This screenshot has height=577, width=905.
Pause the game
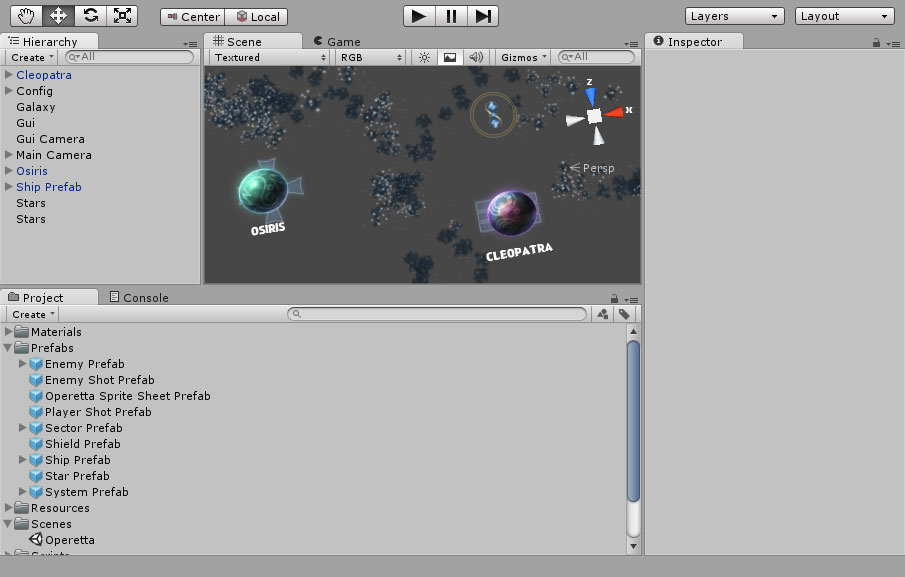451,16
